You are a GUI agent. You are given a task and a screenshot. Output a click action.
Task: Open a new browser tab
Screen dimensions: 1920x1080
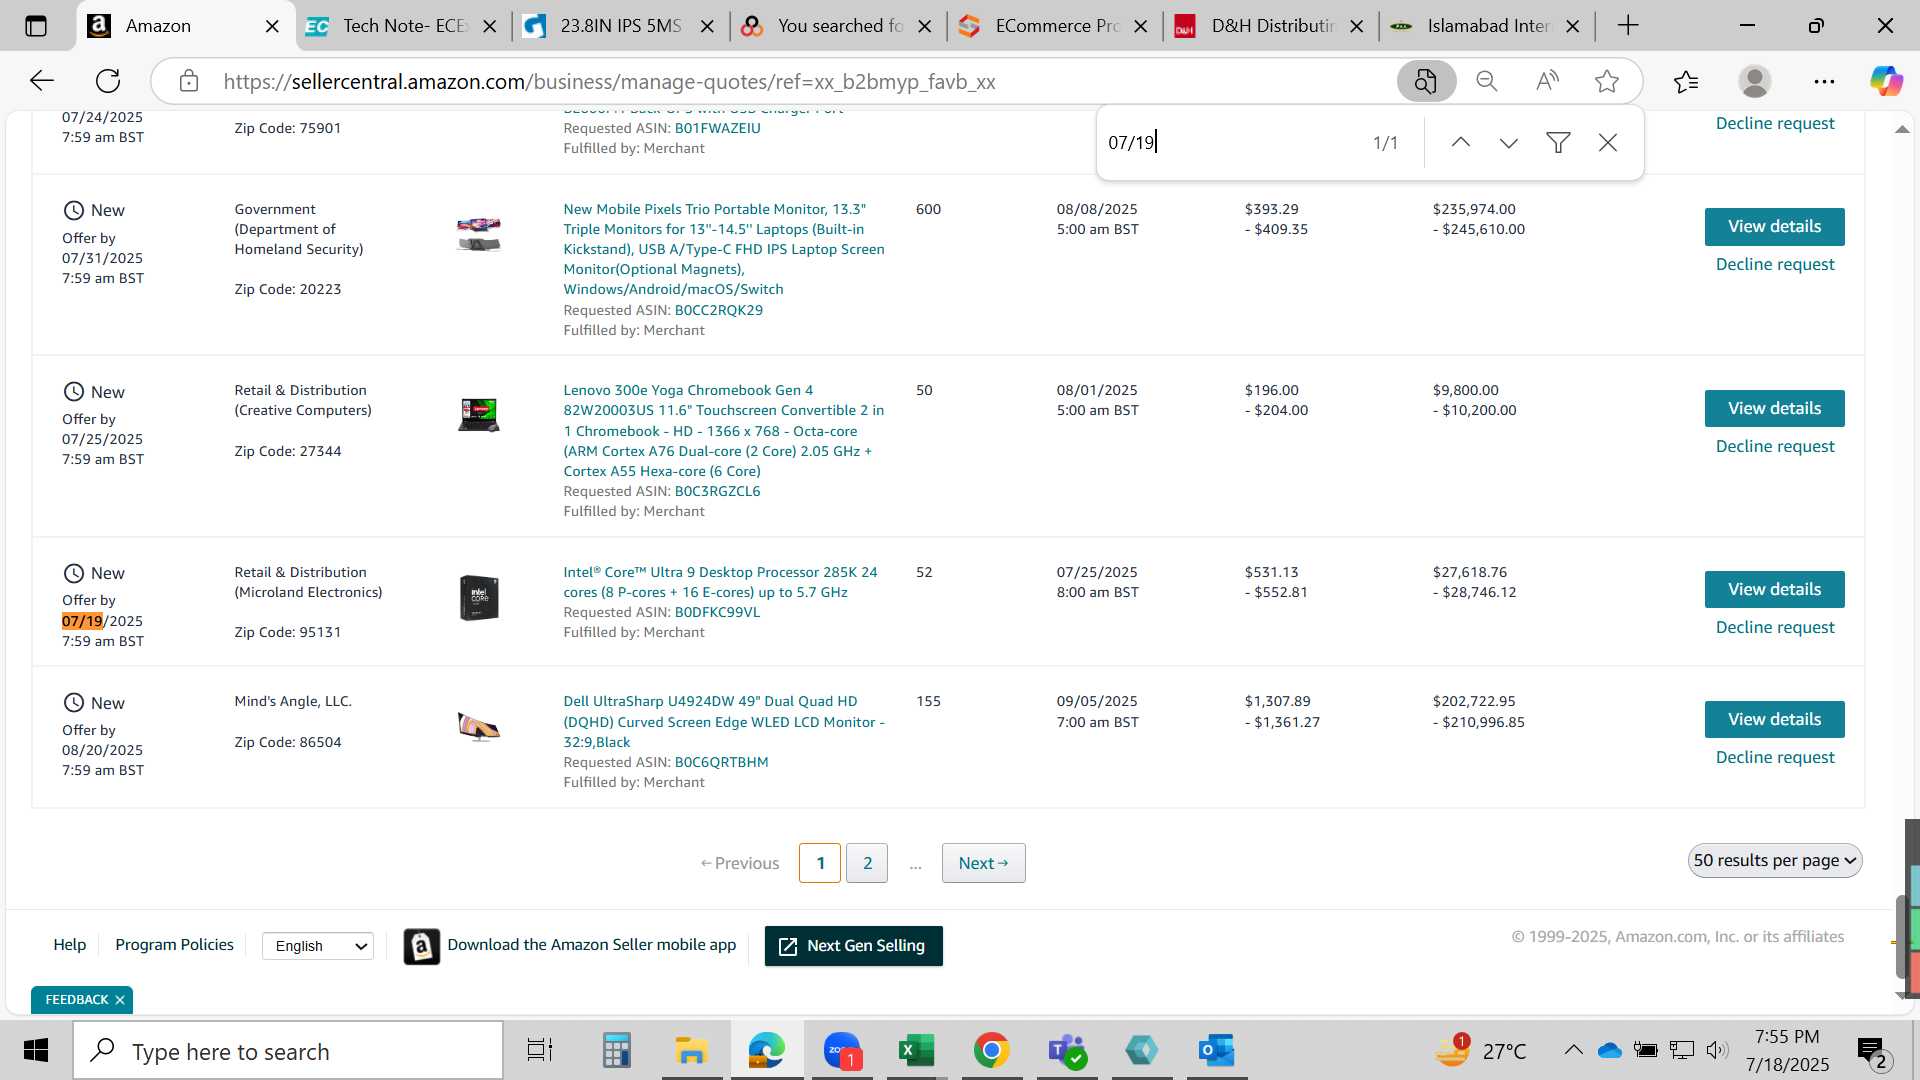pos(1628,26)
